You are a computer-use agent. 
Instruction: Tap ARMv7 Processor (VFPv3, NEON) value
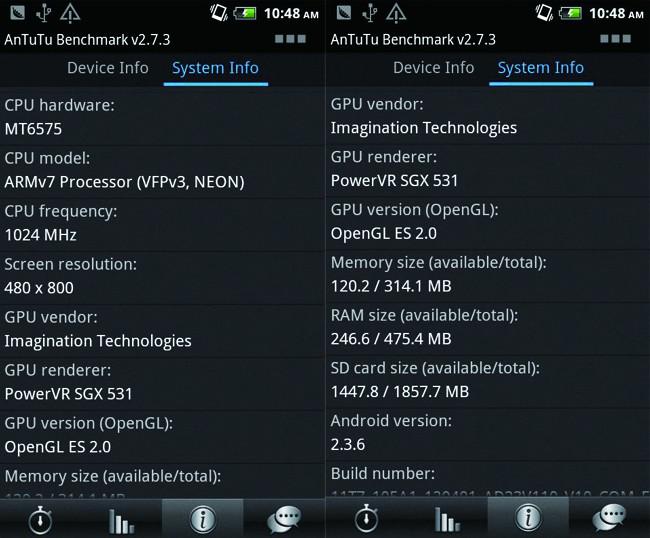pos(125,182)
